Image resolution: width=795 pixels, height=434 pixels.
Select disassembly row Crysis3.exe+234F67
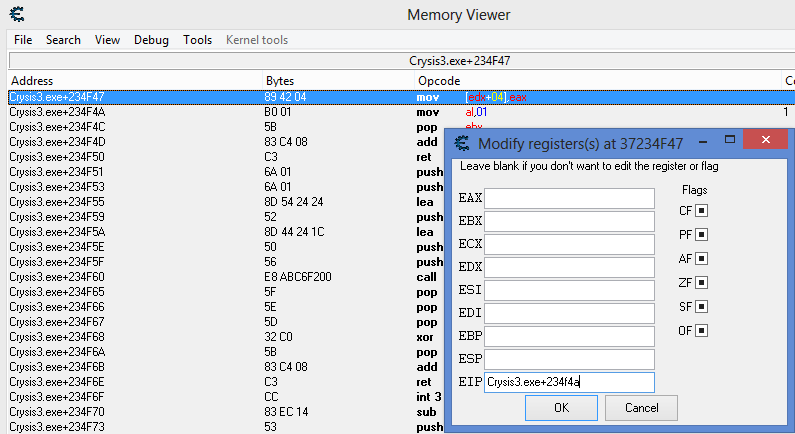point(226,322)
